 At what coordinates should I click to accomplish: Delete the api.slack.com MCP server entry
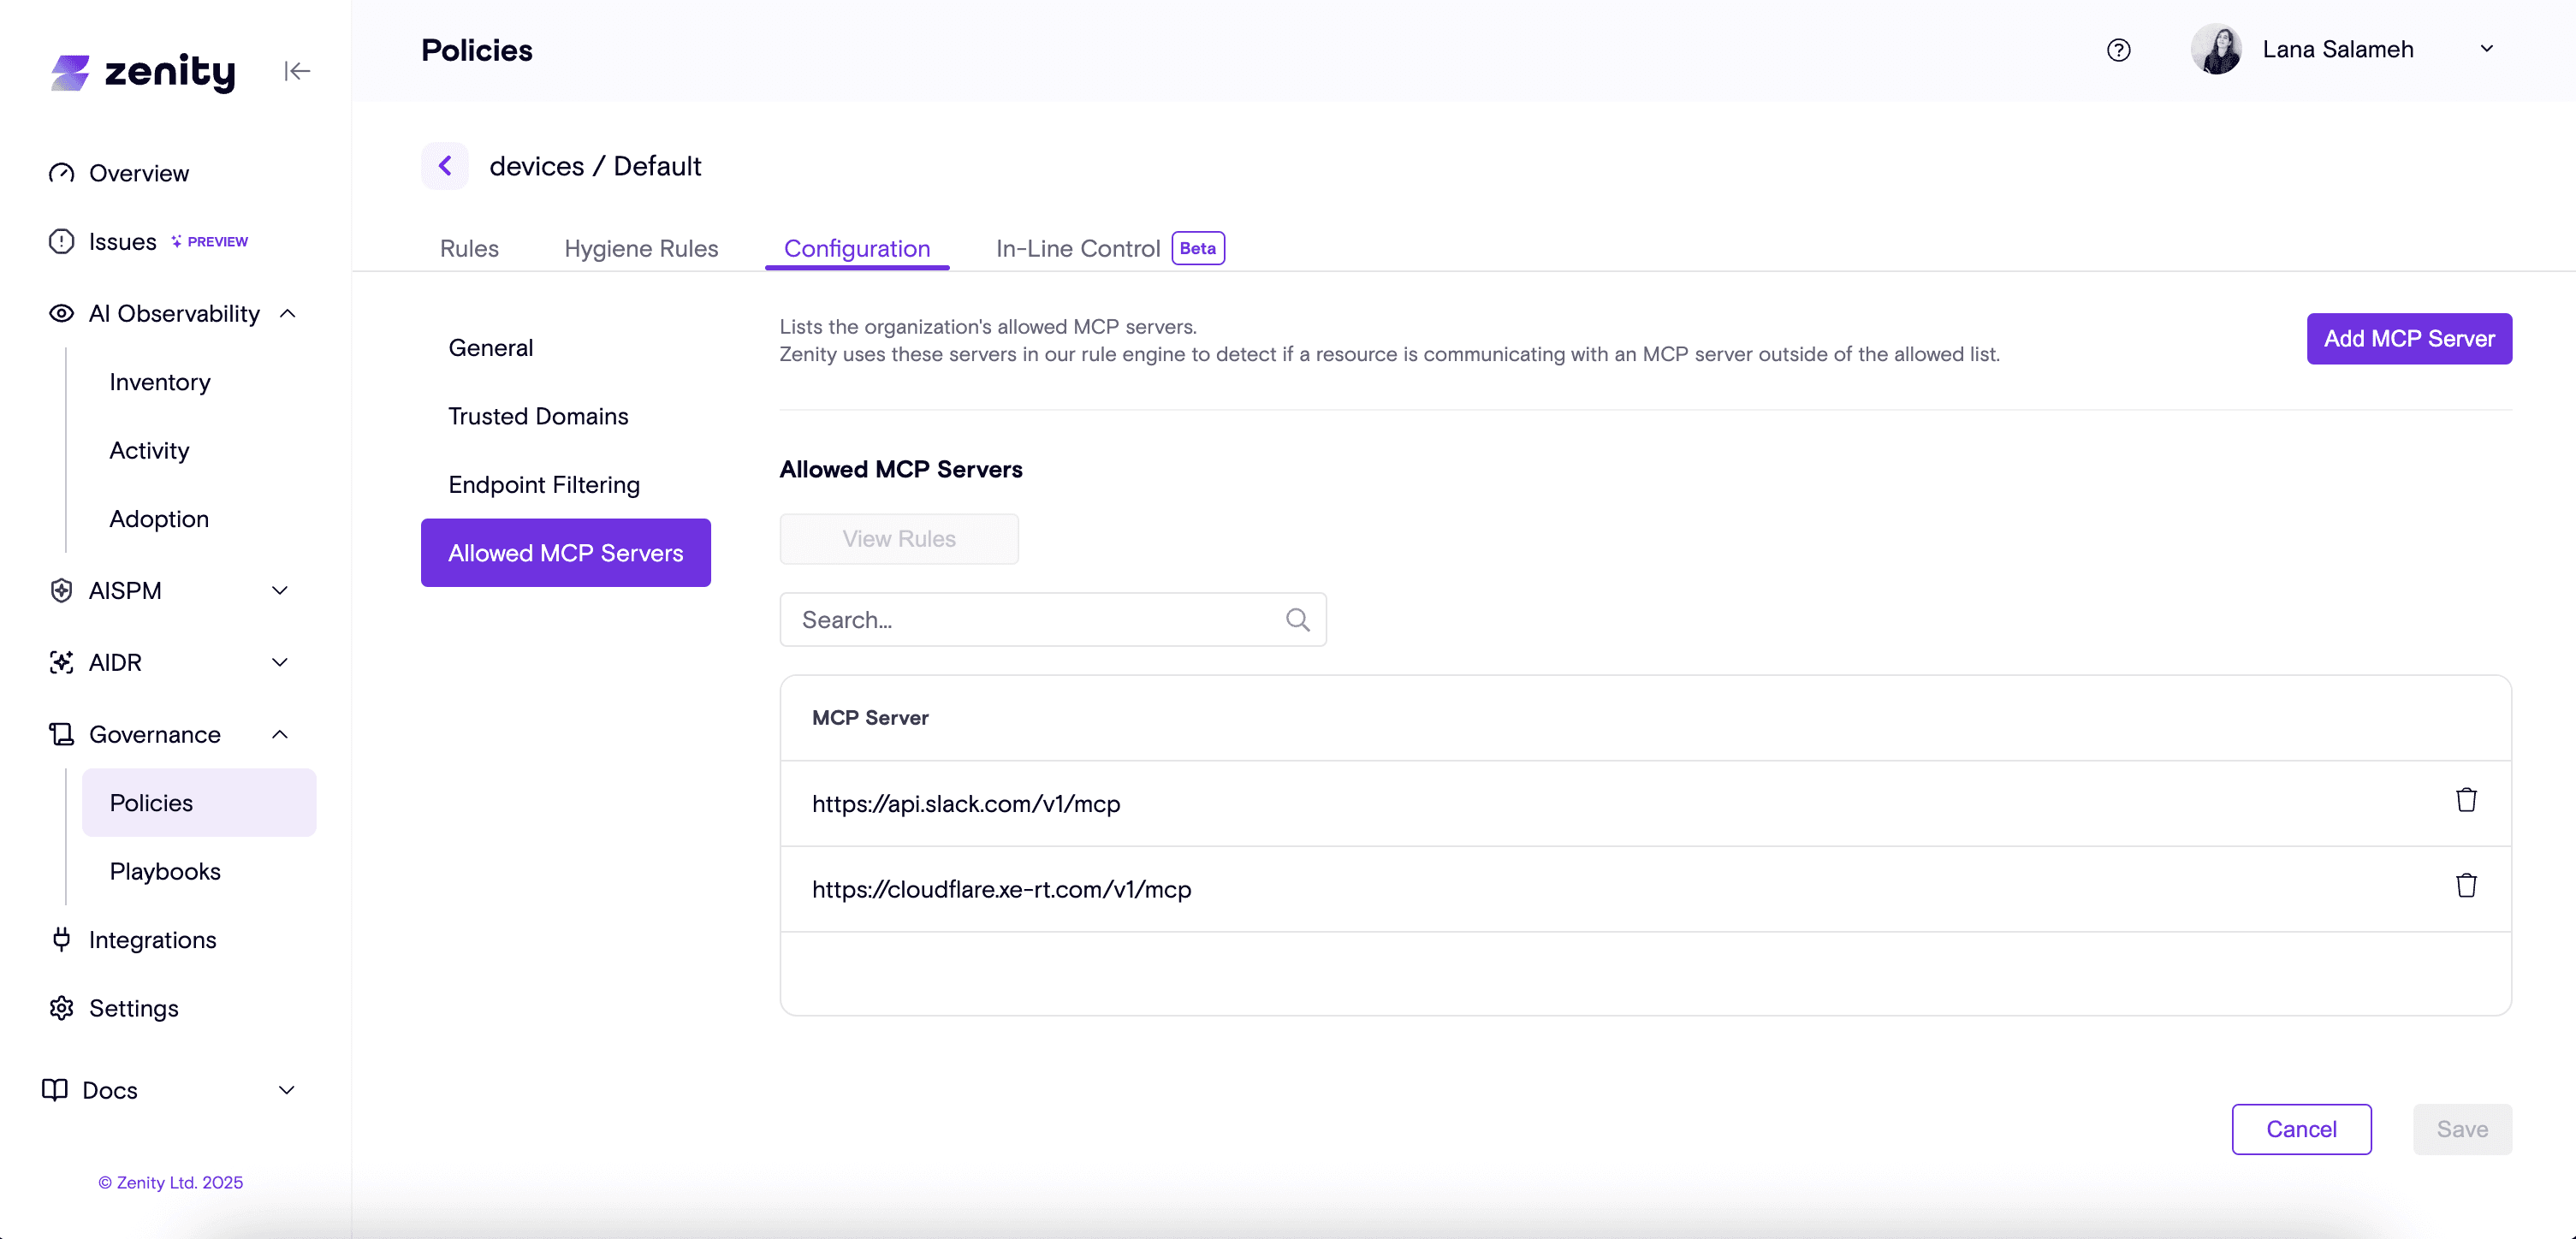2465,801
